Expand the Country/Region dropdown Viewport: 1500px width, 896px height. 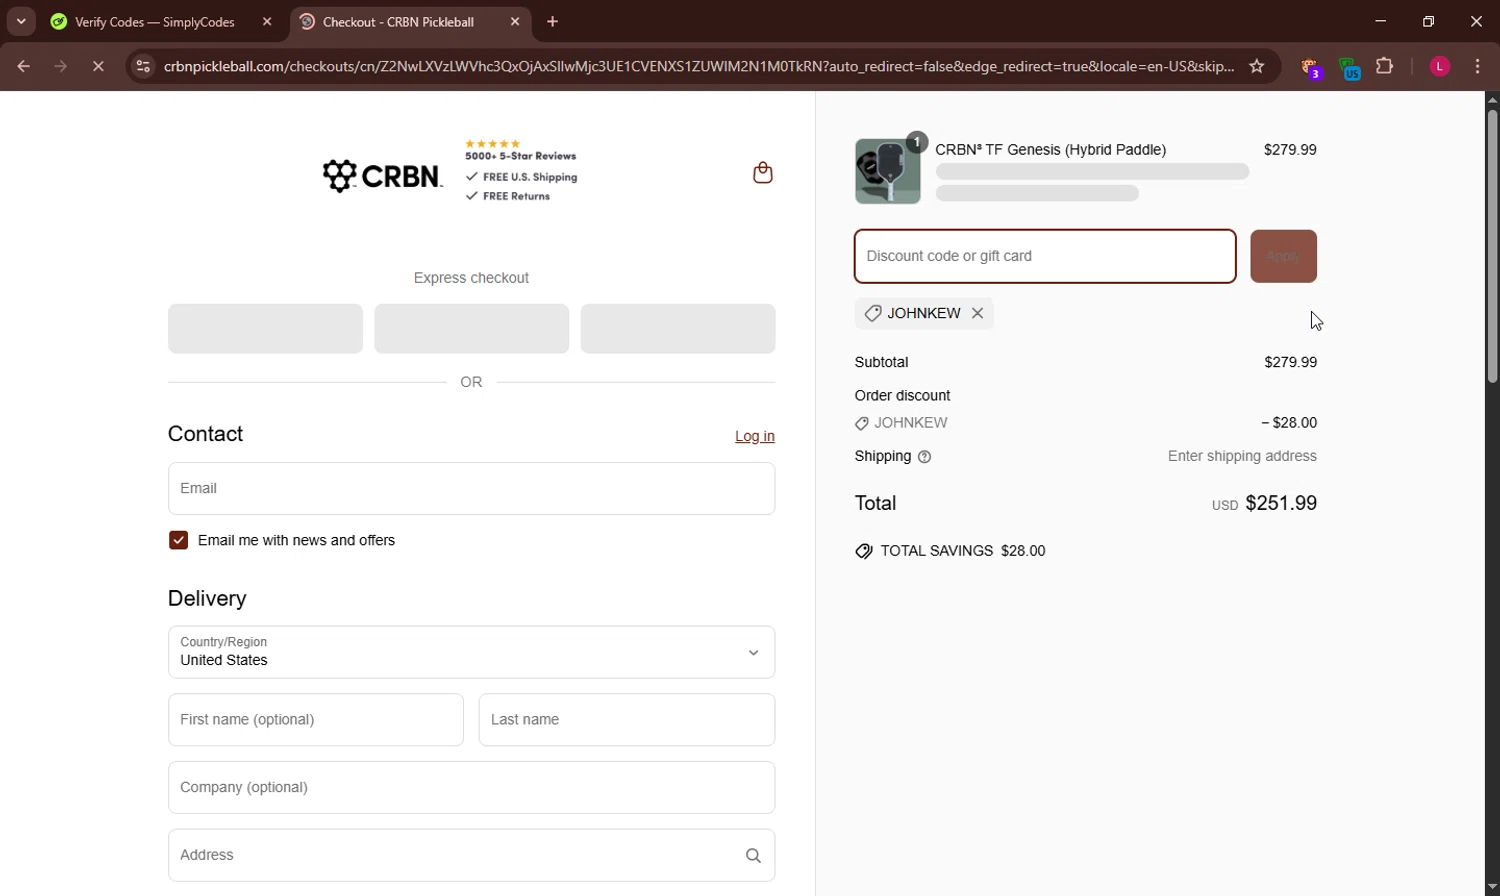pyautogui.click(x=471, y=652)
